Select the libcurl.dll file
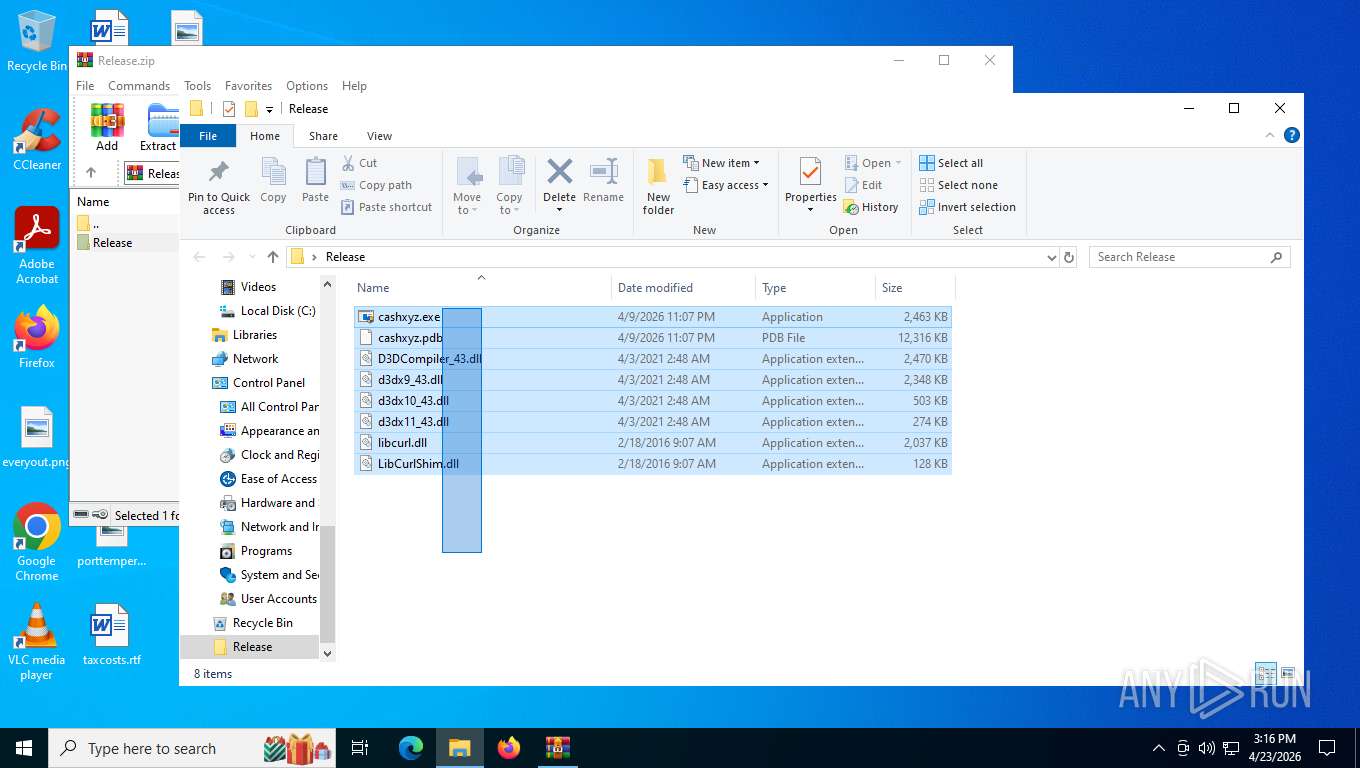Viewport: 1360px width, 768px height. point(652,443)
